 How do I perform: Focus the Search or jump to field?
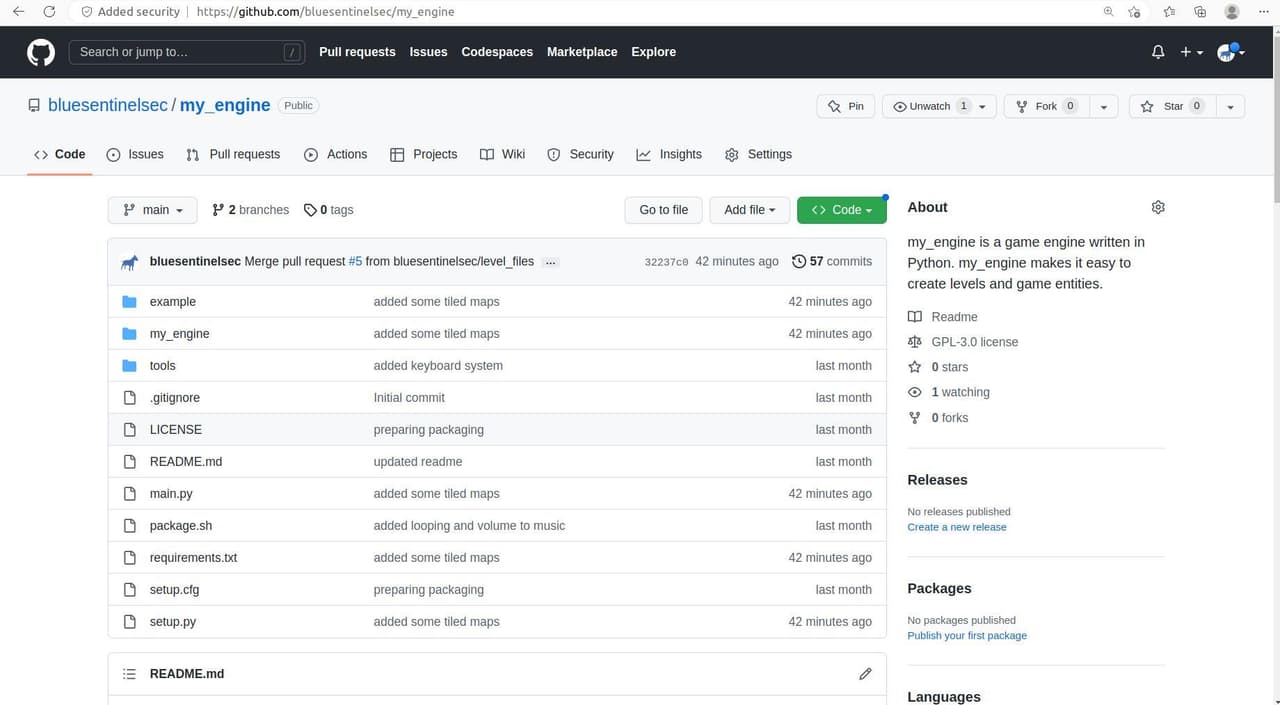187,52
